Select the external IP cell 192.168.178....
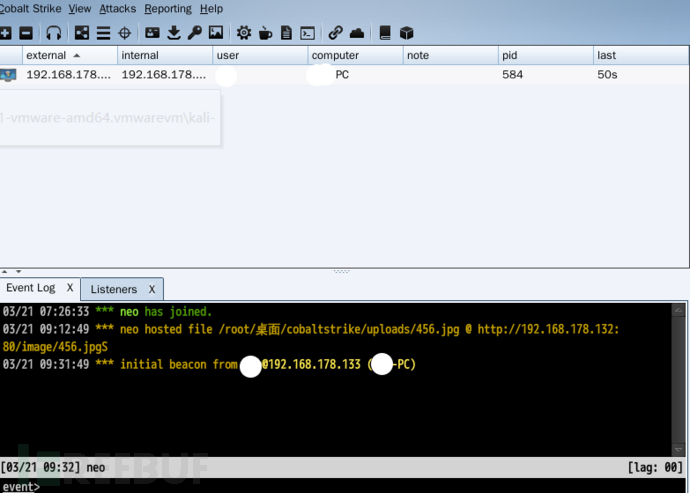690x493 pixels. click(69, 75)
